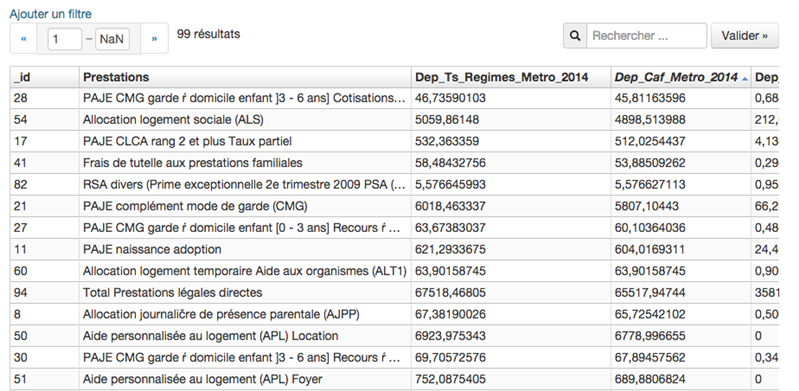The height and width of the screenshot is (391, 799).
Task: Select 'Aide personnalisée au logement (APL) Foyer' cell
Action: [245, 380]
